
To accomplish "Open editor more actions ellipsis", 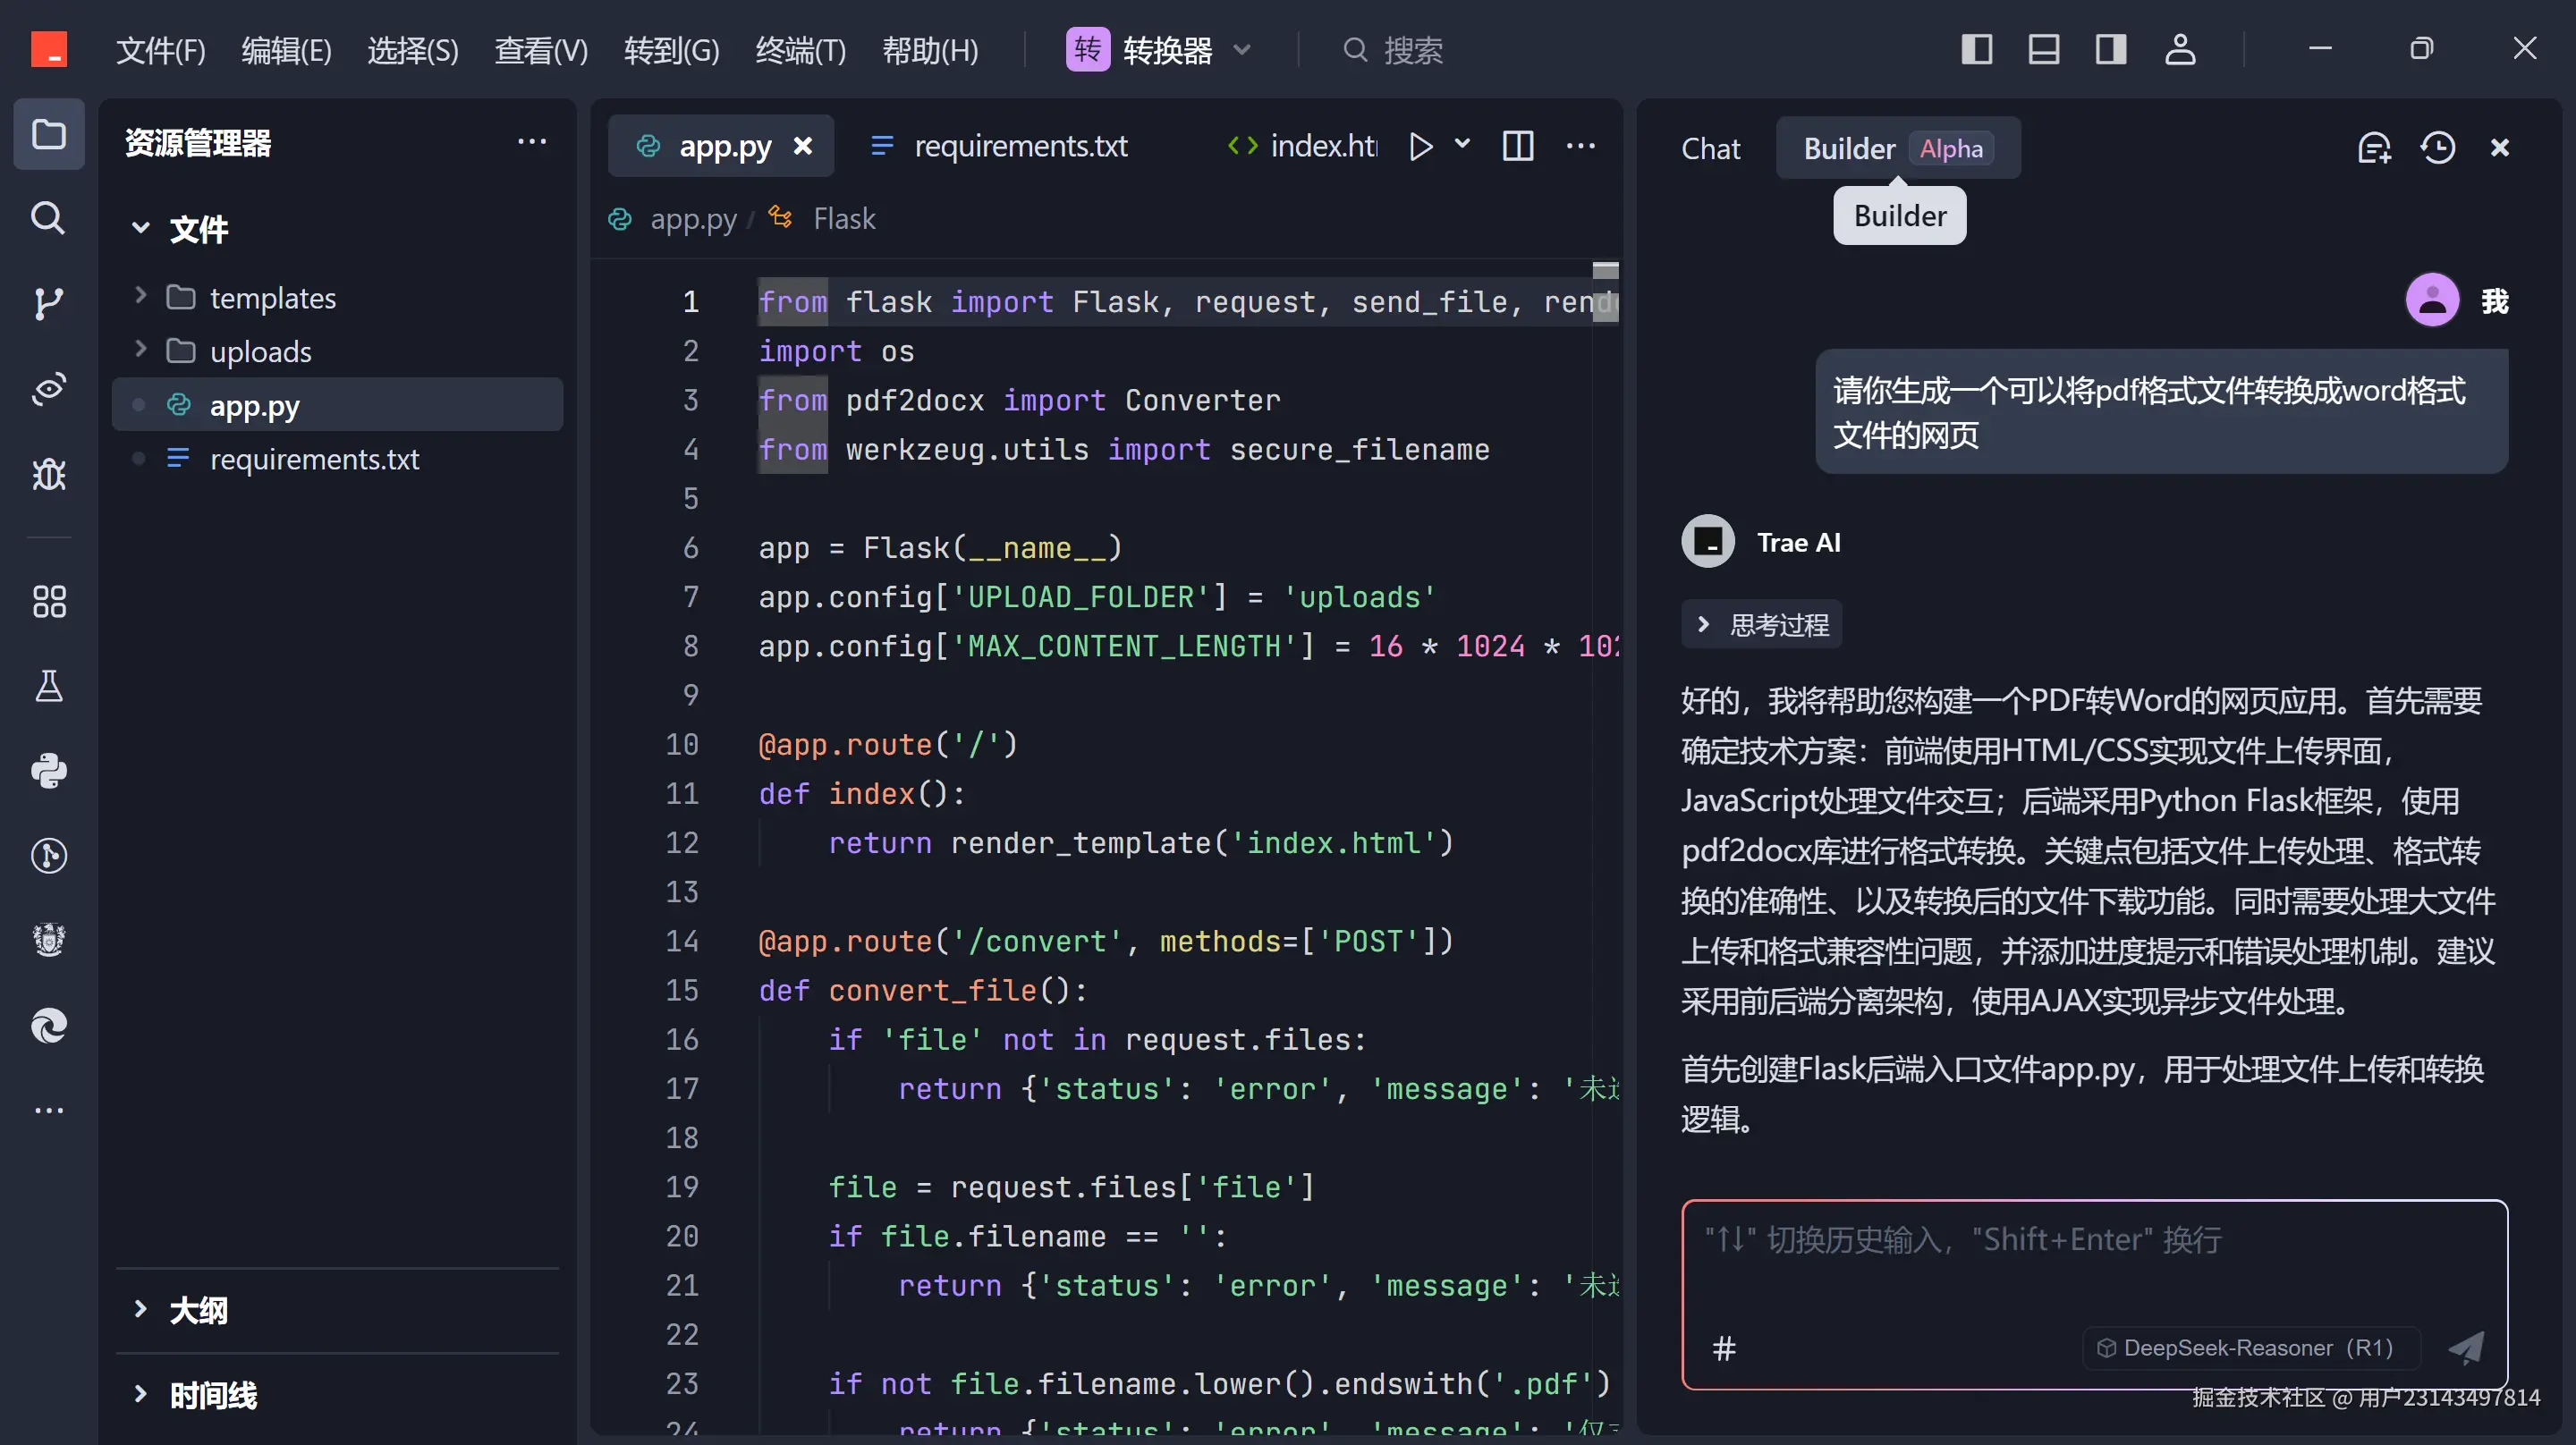I will pyautogui.click(x=1580, y=146).
